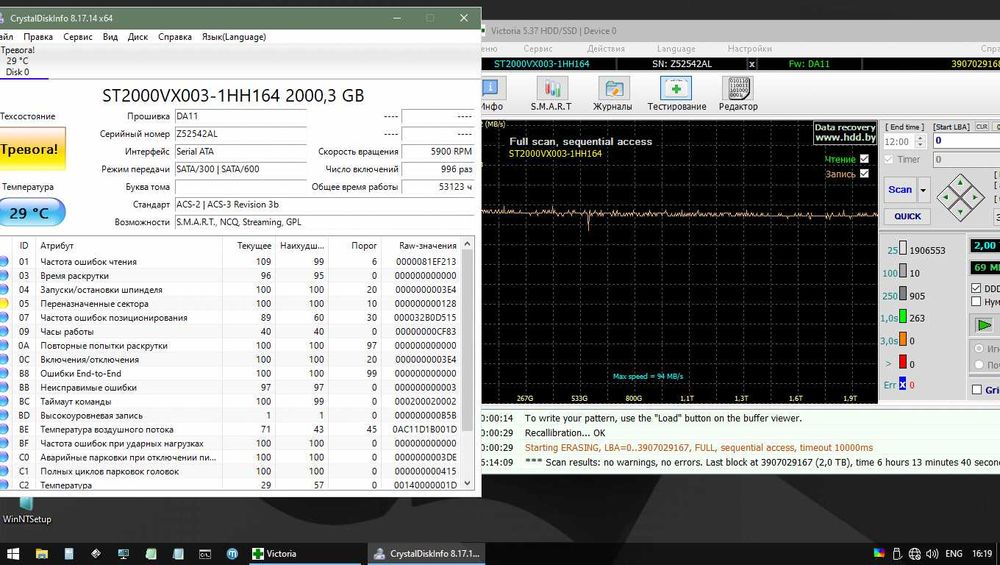1000x565 pixels.
Task: Click the colorful tray icon
Action: tap(879, 554)
